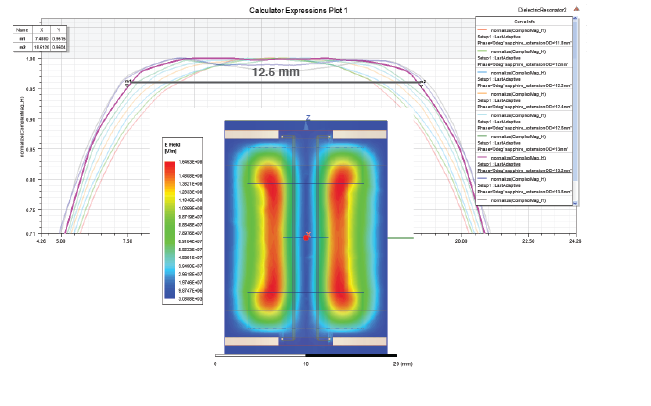Click the X column header in marker table
The width and height of the screenshot is (651, 406).
coord(42,30)
